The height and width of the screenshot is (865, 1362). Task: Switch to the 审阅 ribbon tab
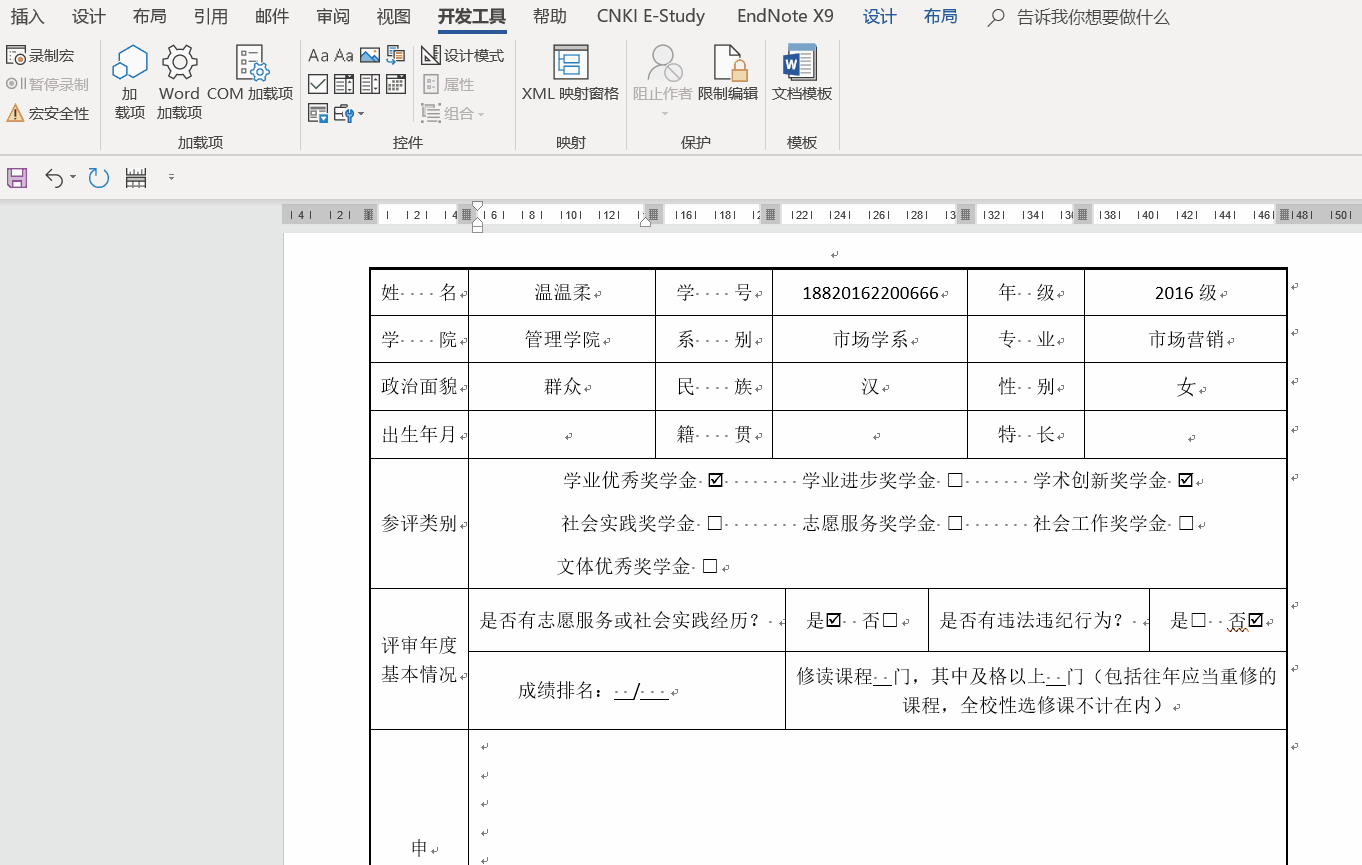[x=332, y=17]
